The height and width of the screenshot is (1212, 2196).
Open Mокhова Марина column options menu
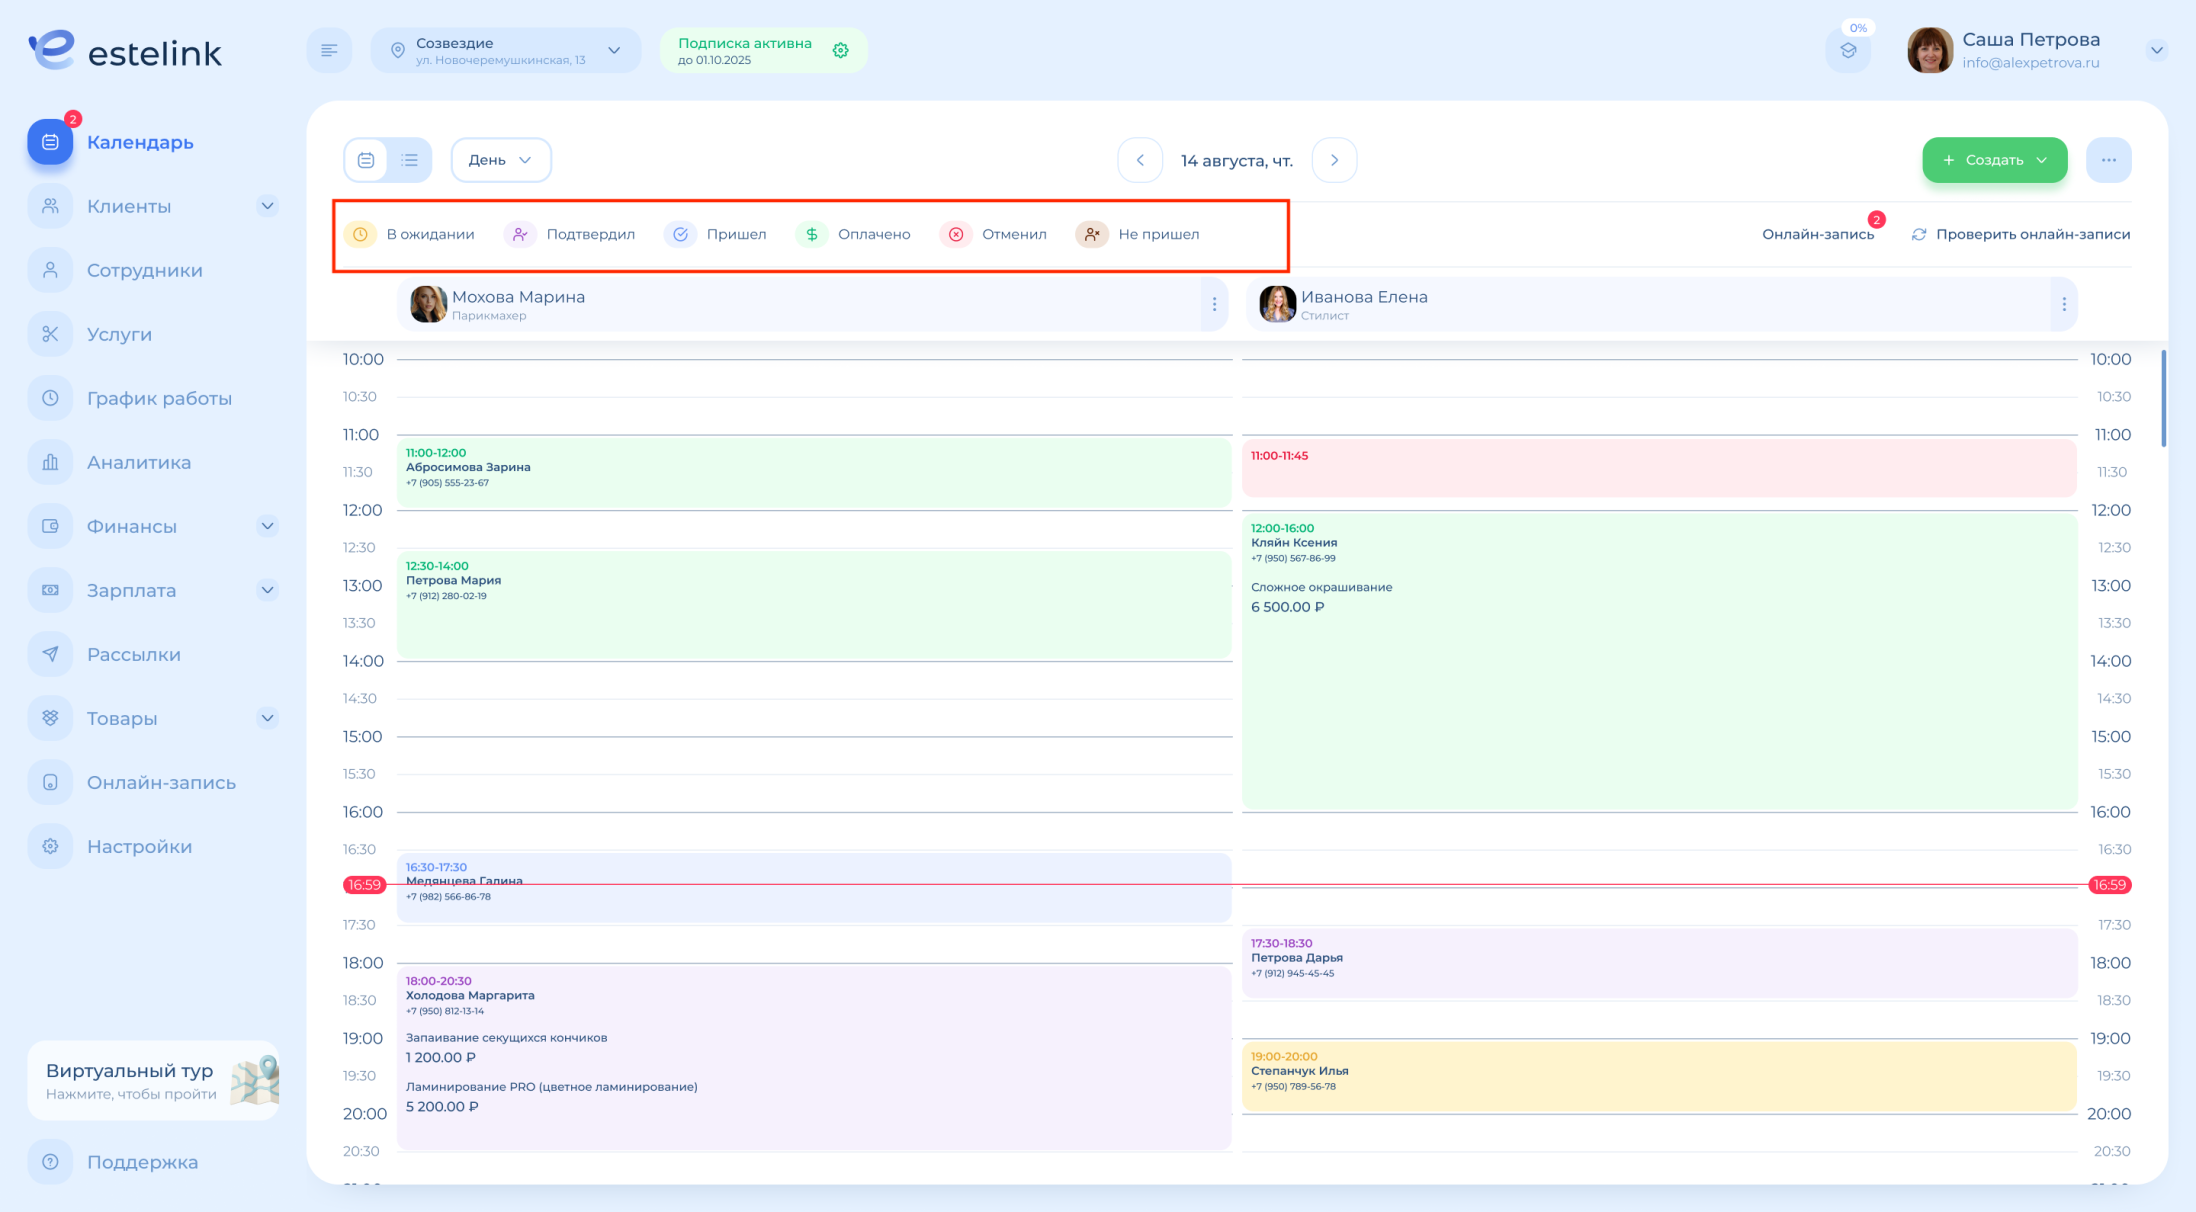point(1214,304)
